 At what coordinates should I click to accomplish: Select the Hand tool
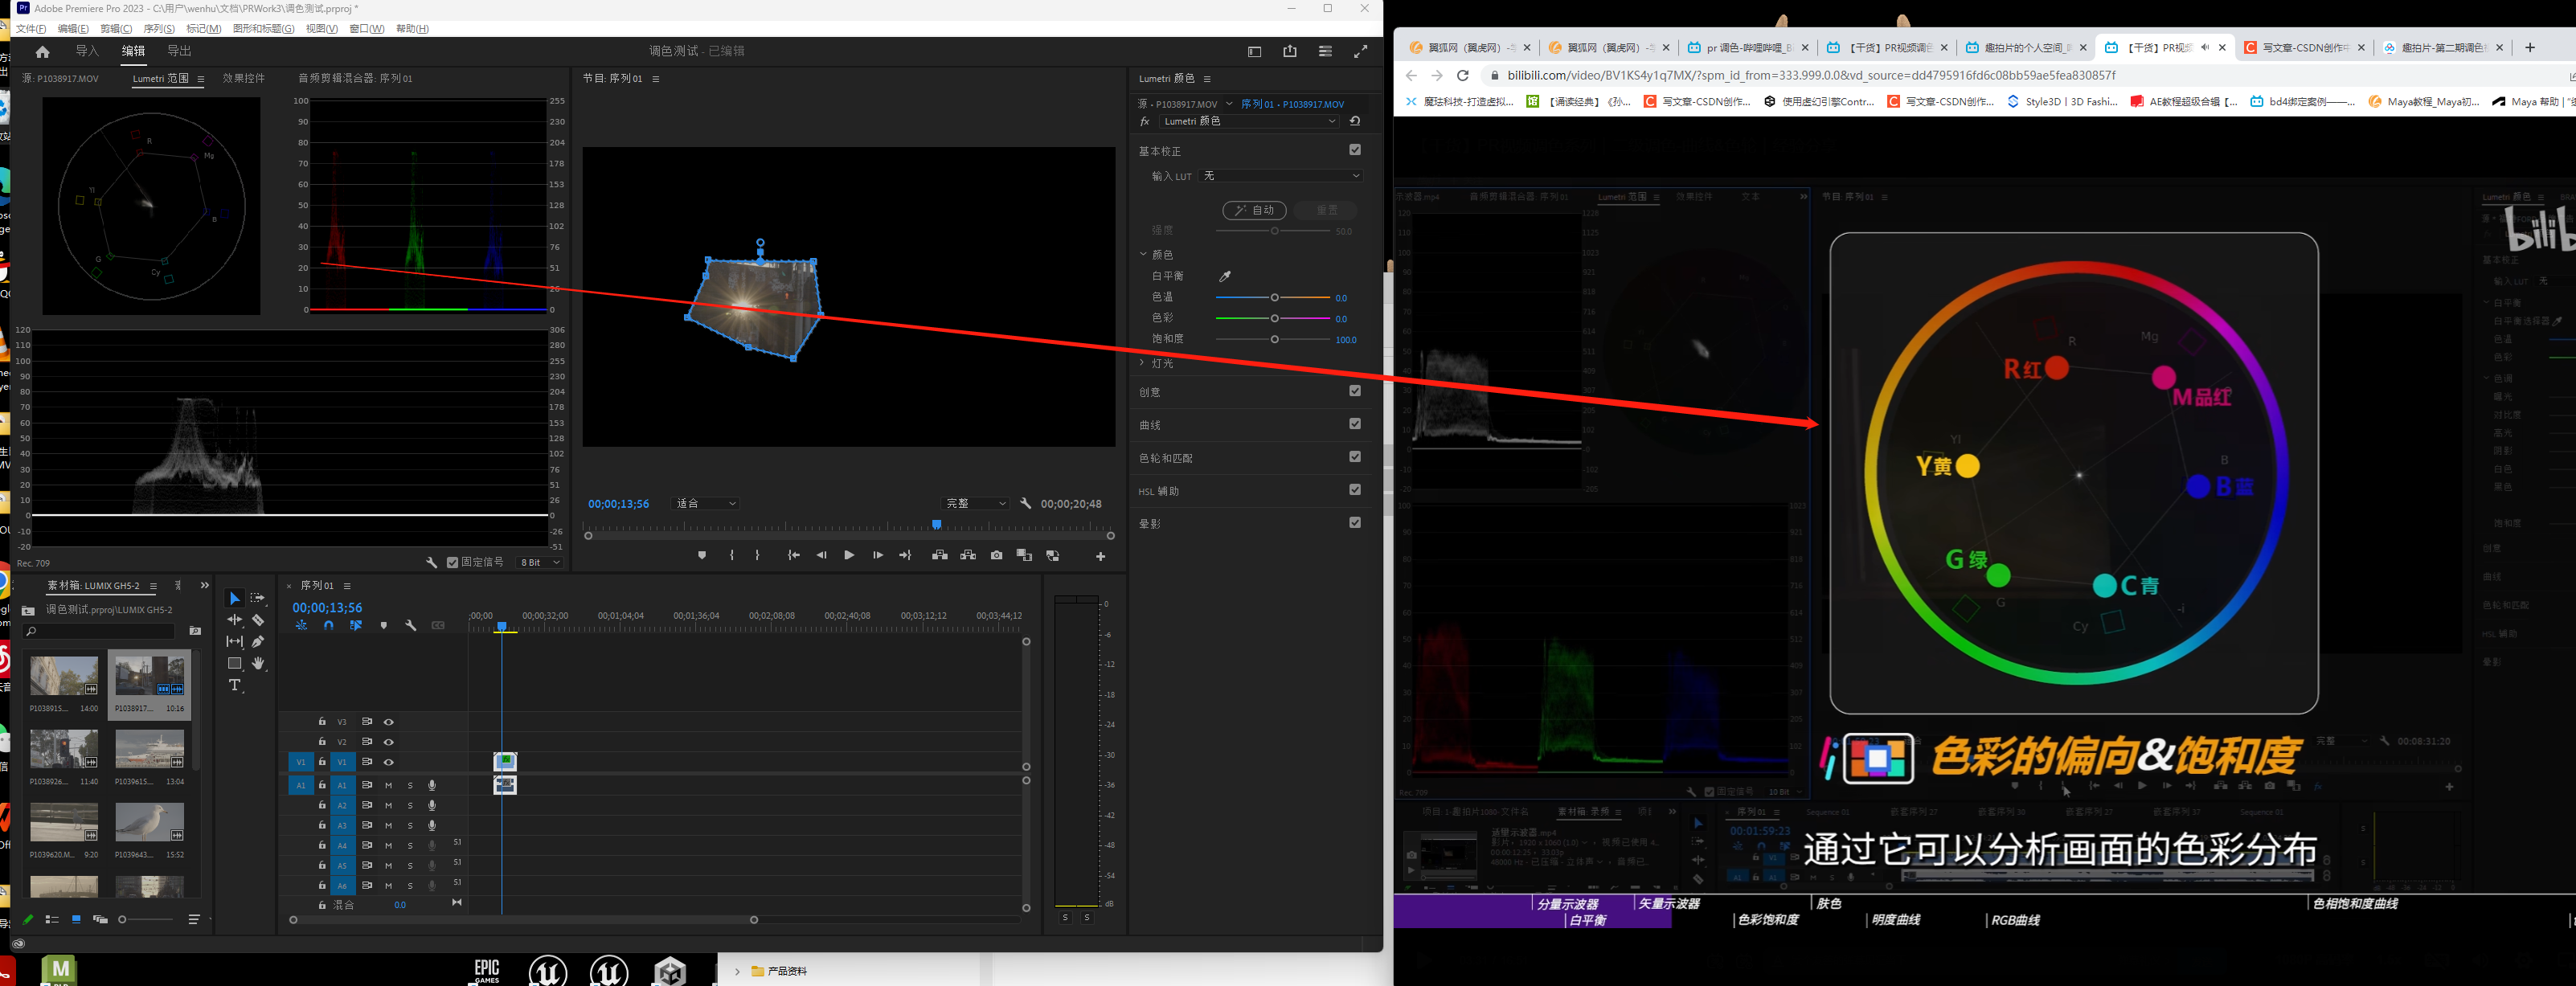coord(258,663)
